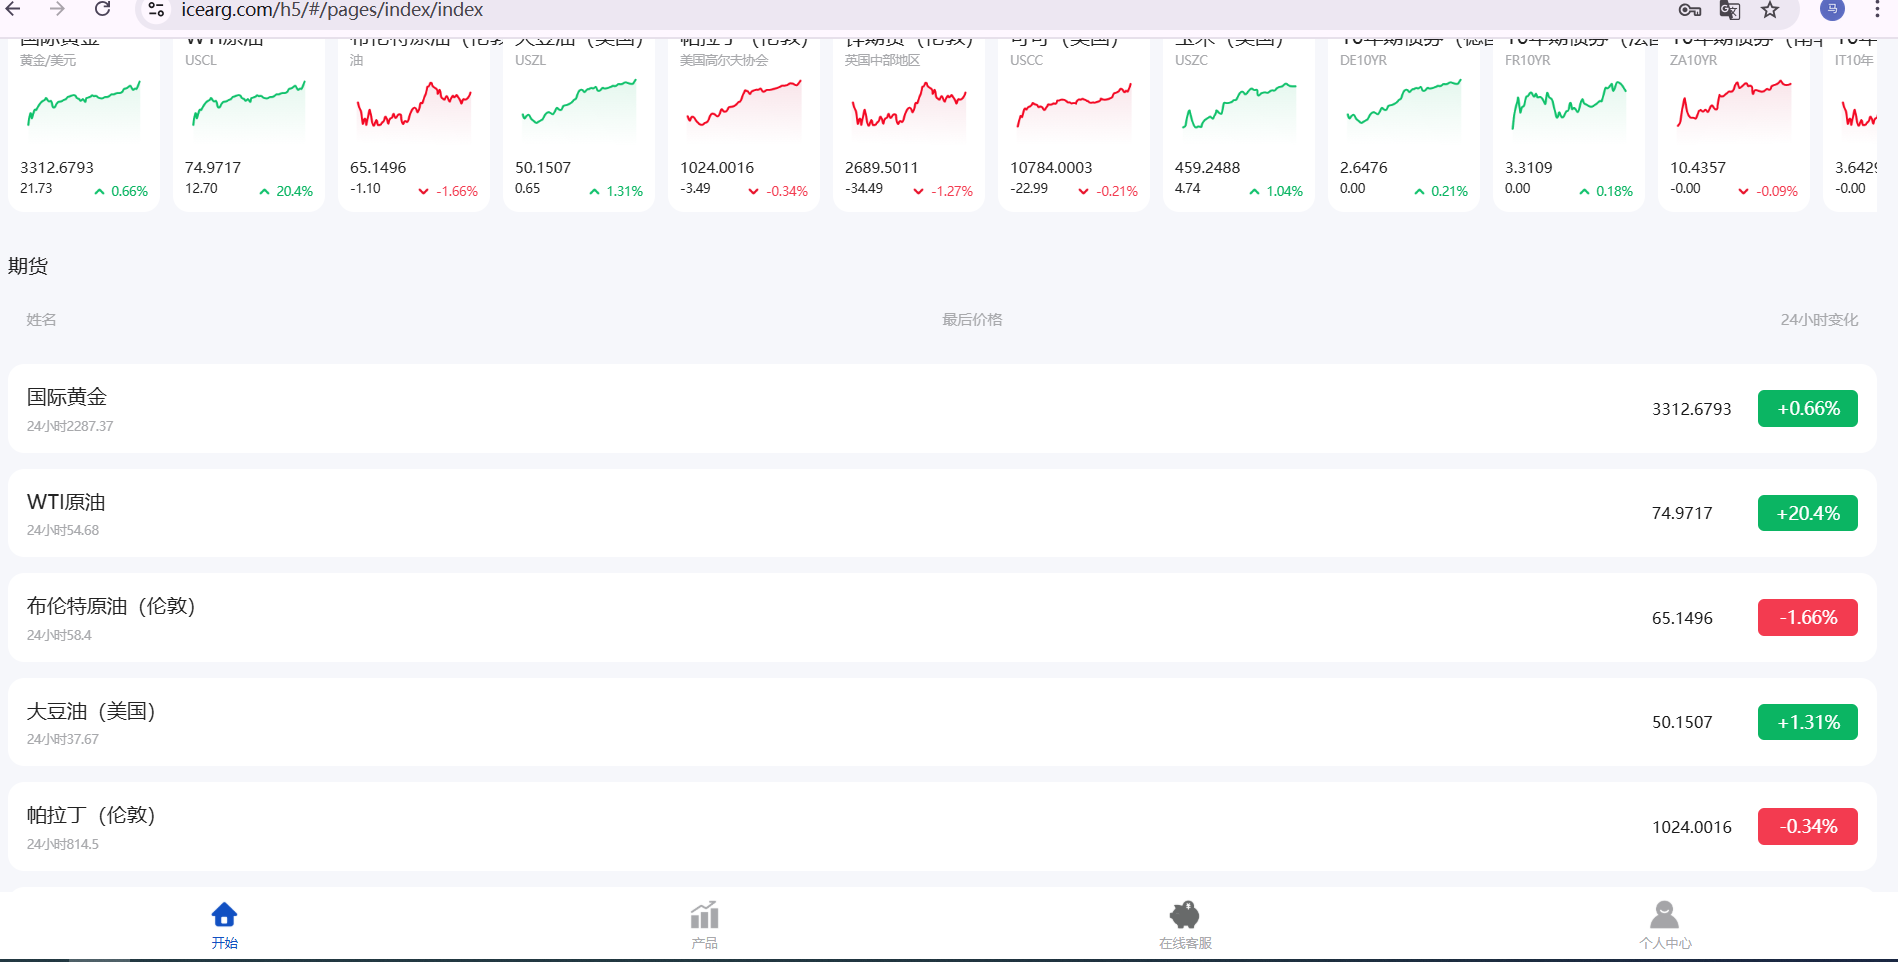Click the 24小时变化 column header
Image resolution: width=1898 pixels, height=962 pixels.
click(1818, 320)
